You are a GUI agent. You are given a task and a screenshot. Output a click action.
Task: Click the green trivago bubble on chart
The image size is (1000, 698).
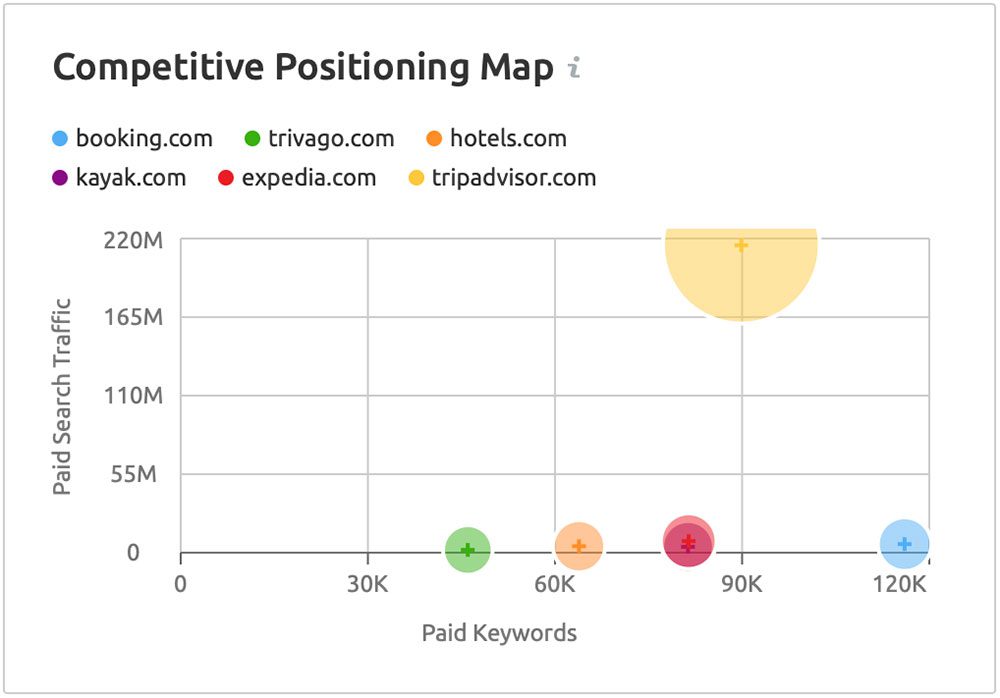tap(467, 550)
